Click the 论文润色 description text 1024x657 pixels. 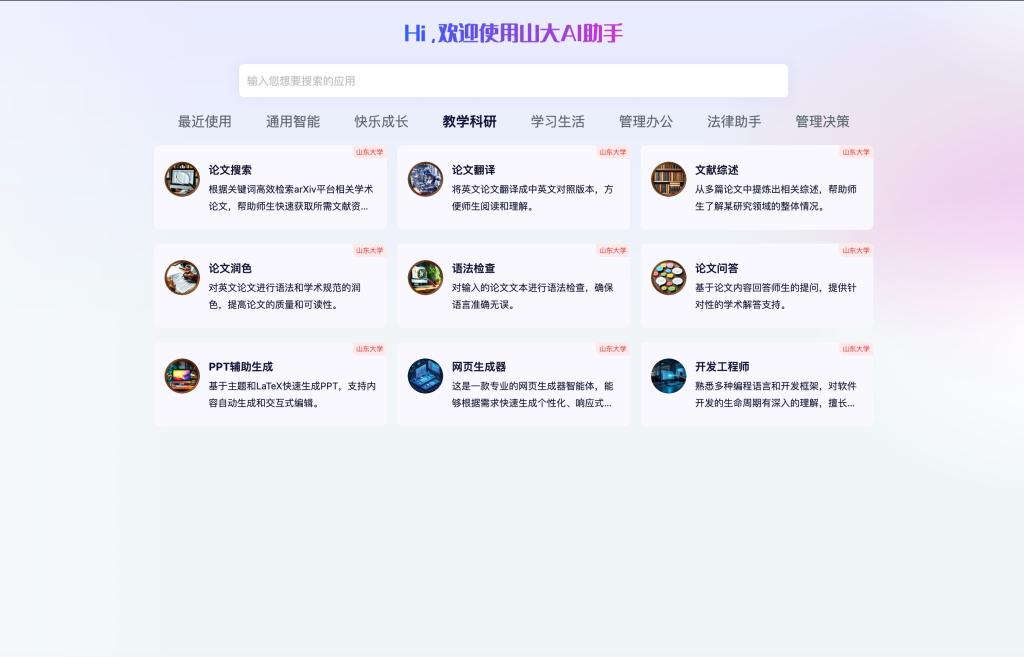tap(285, 296)
